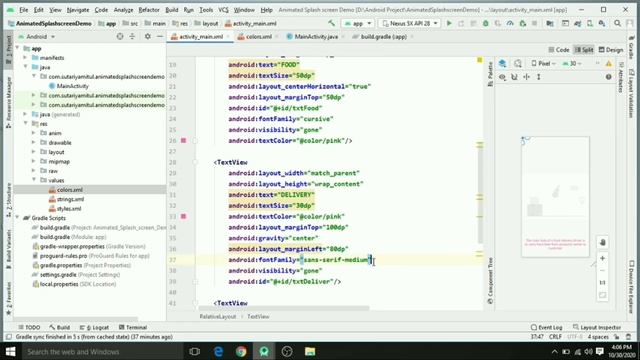Screen dimensions: 640x360
Task: Switch editor to Code view mode
Action: [559, 50]
